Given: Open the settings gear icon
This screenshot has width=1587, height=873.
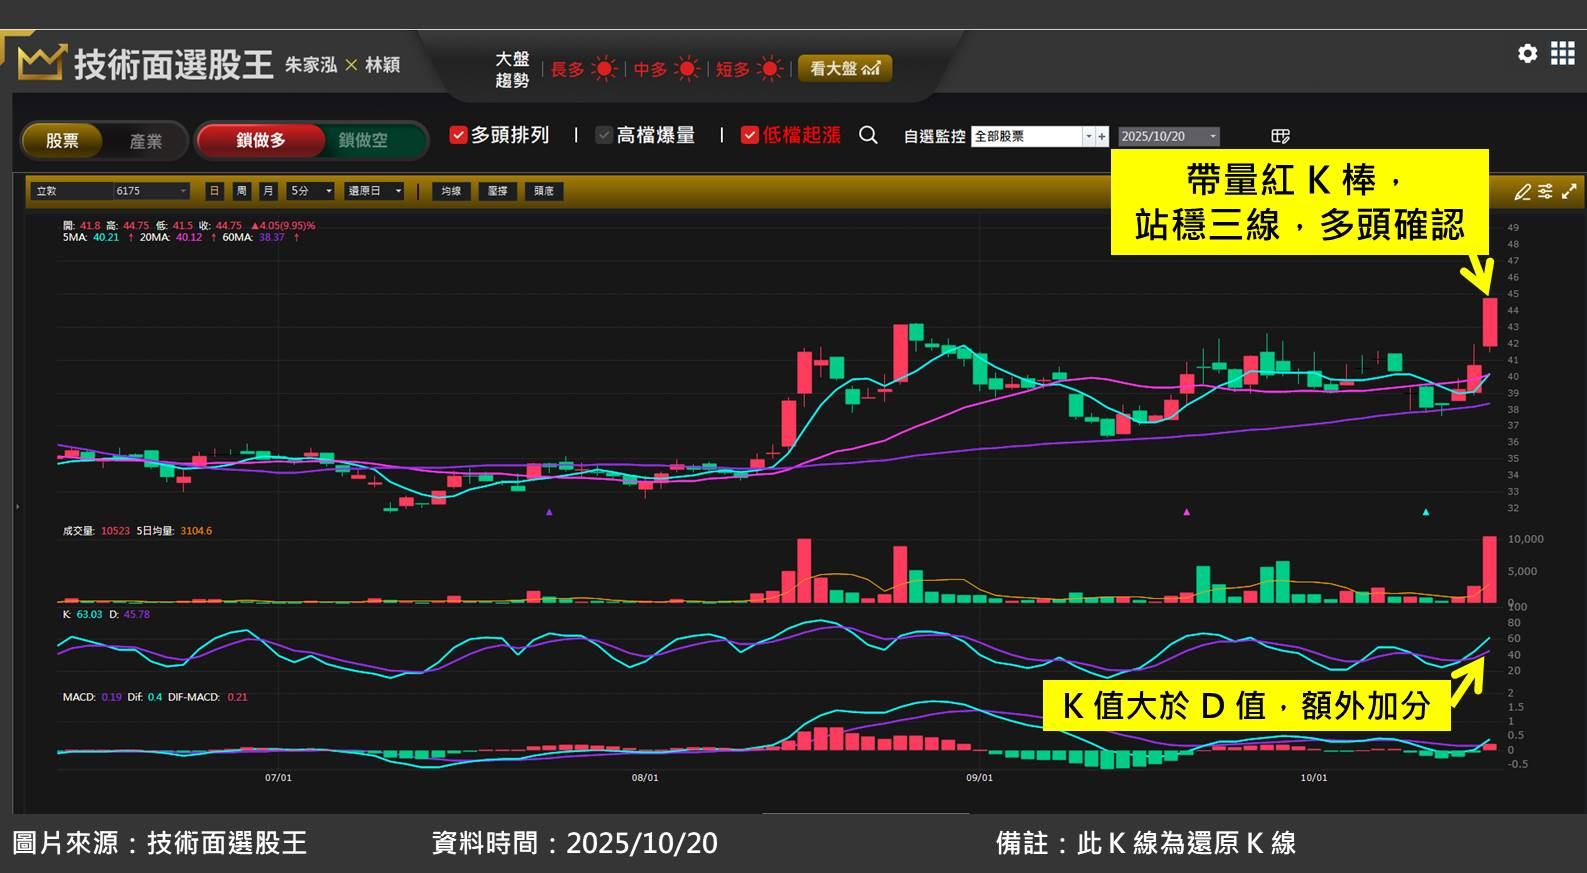Looking at the screenshot, I should pos(1527,53).
